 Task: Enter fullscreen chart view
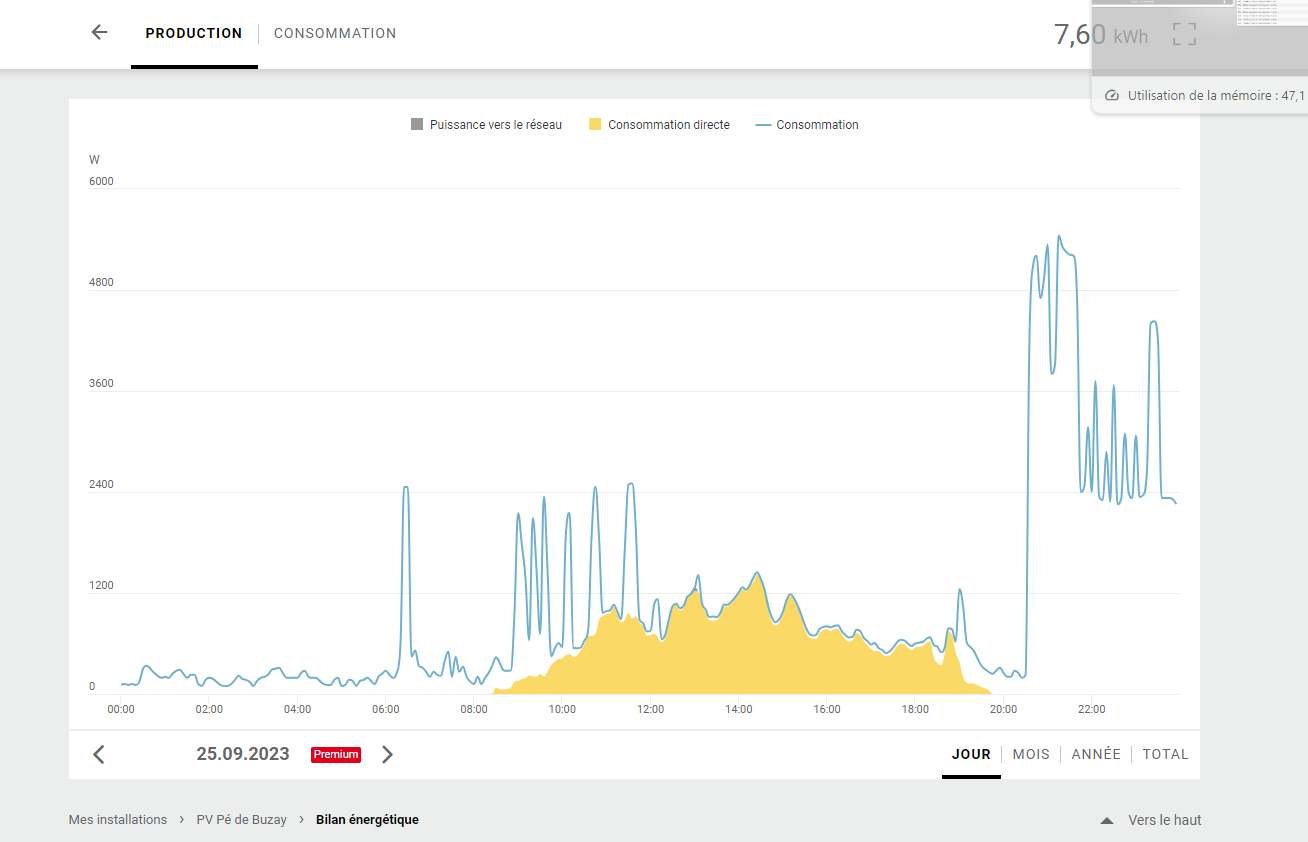[x=1184, y=34]
